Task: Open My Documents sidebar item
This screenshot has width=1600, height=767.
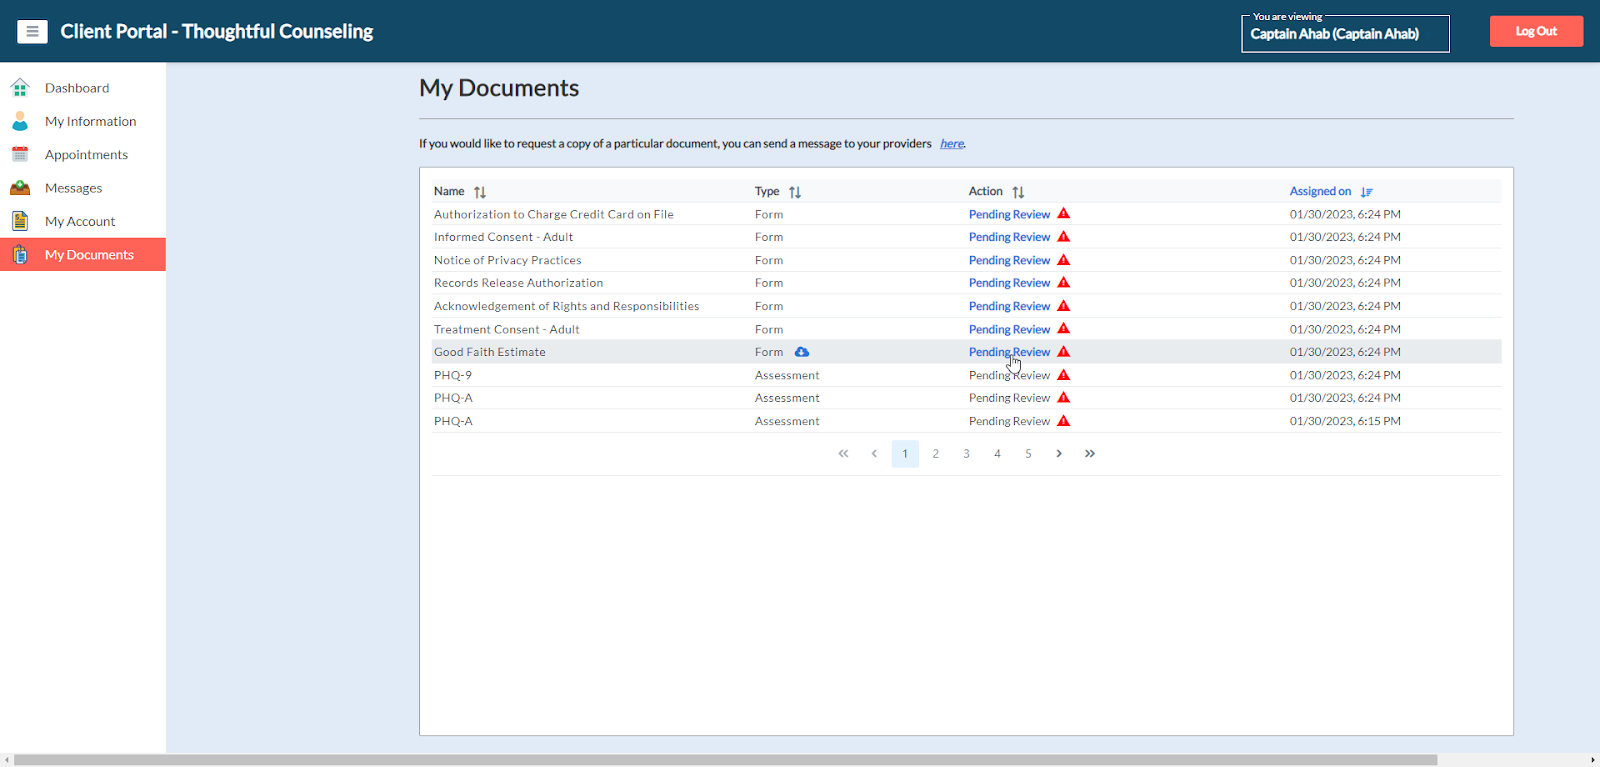Action: 89,255
